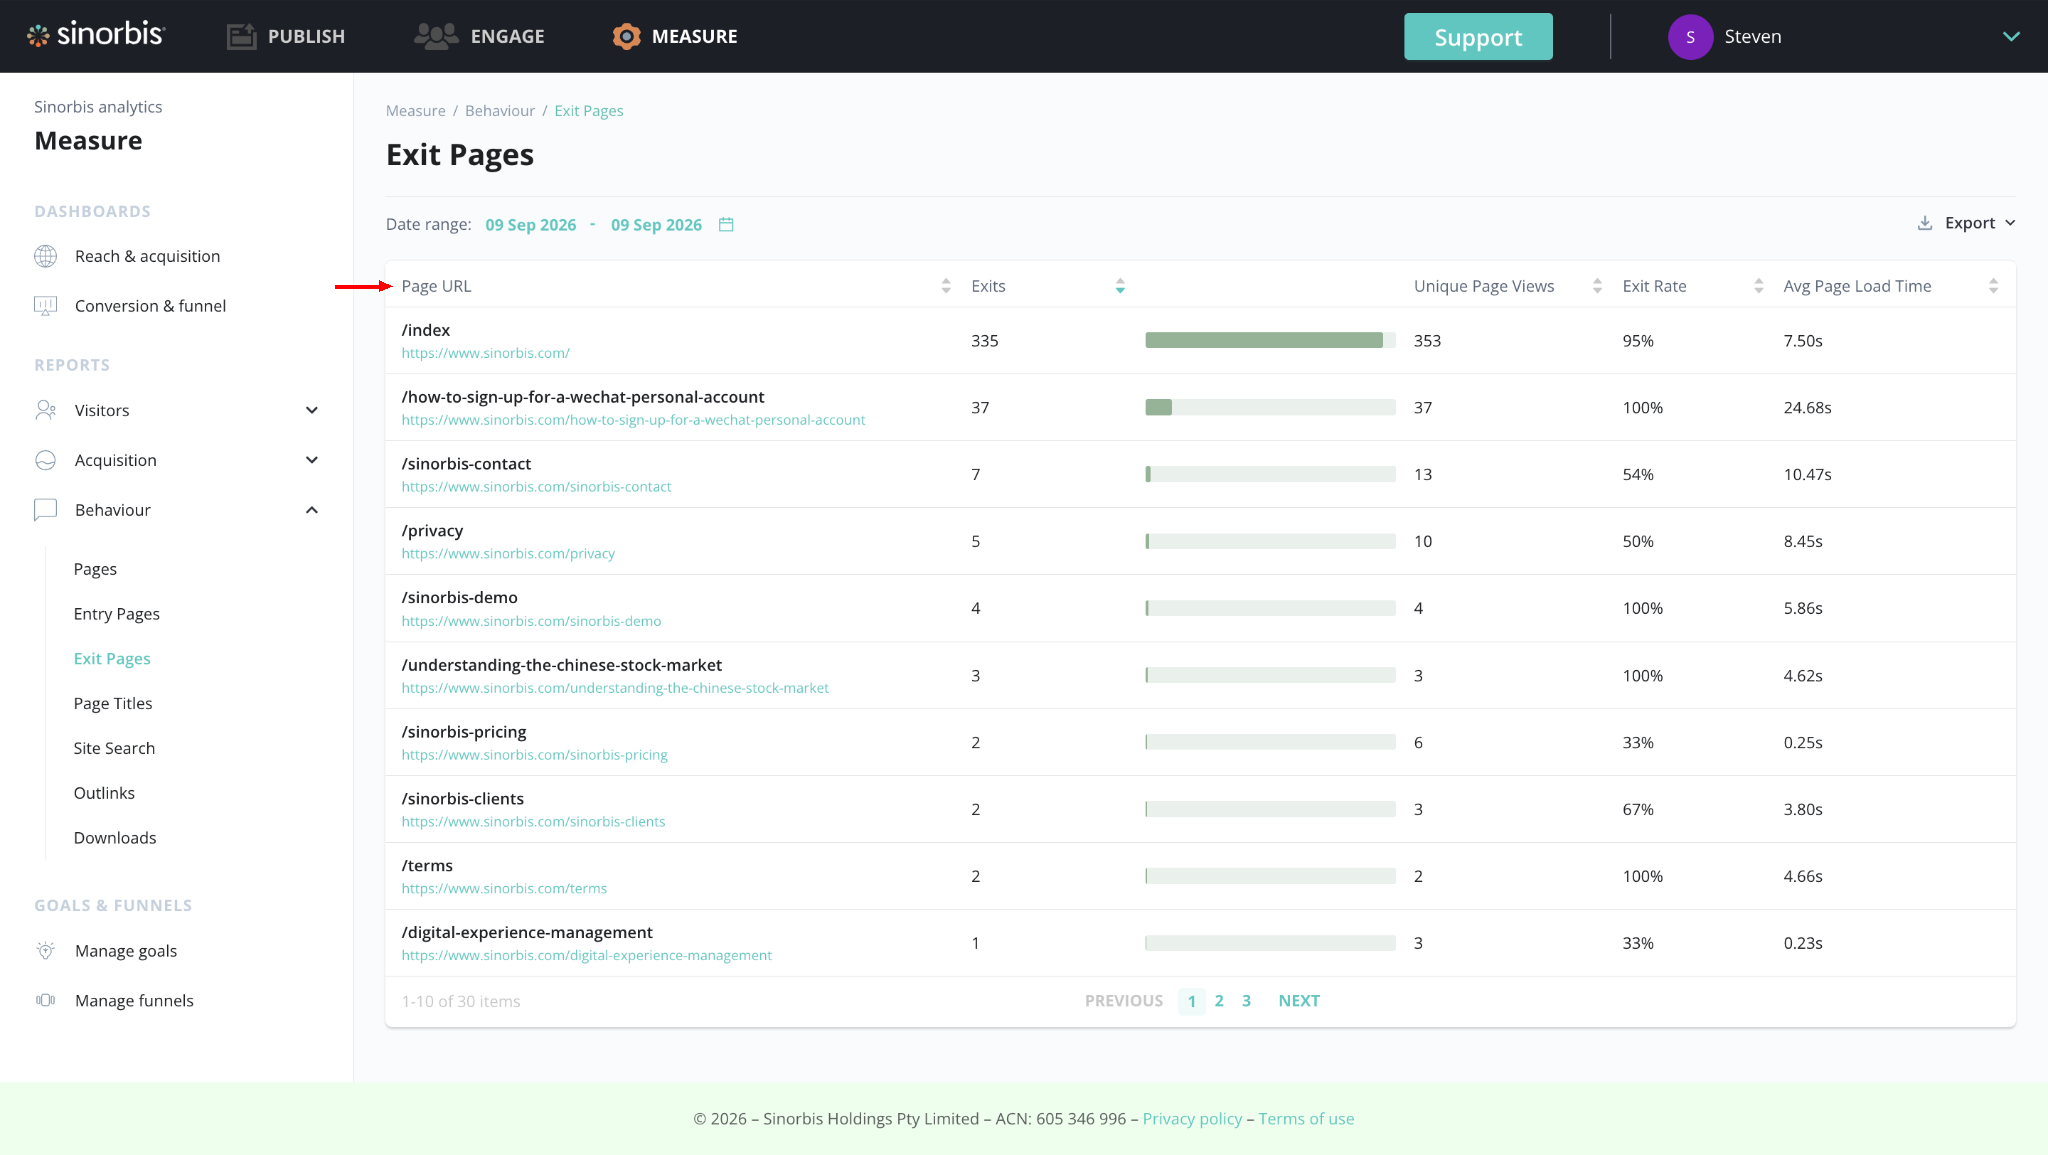2048x1155 pixels.
Task: Open the Terms of use link
Action: click(x=1306, y=1119)
